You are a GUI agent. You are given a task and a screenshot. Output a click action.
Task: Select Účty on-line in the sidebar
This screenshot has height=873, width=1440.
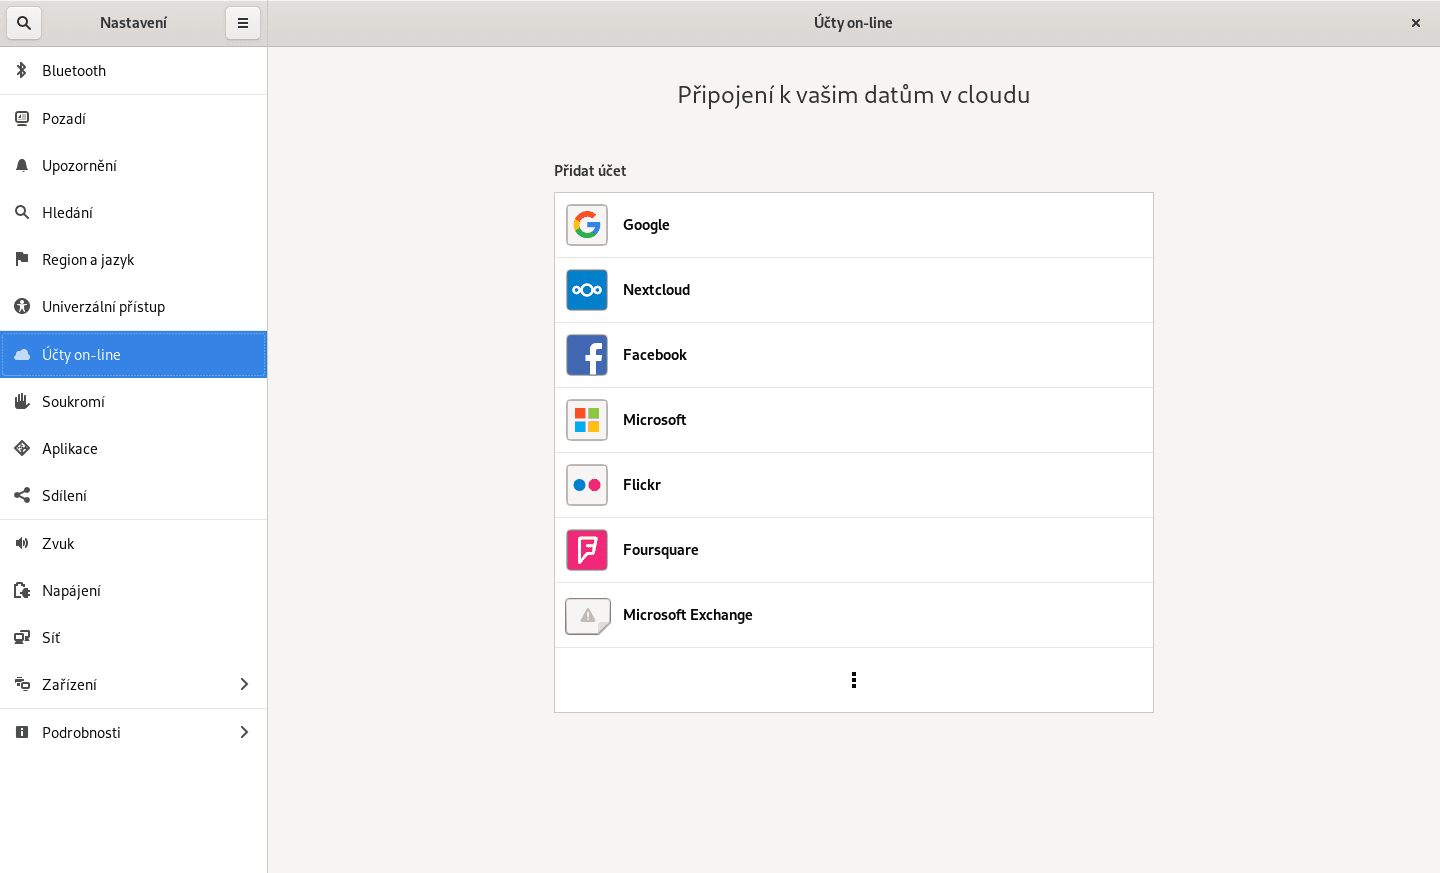[x=134, y=354]
